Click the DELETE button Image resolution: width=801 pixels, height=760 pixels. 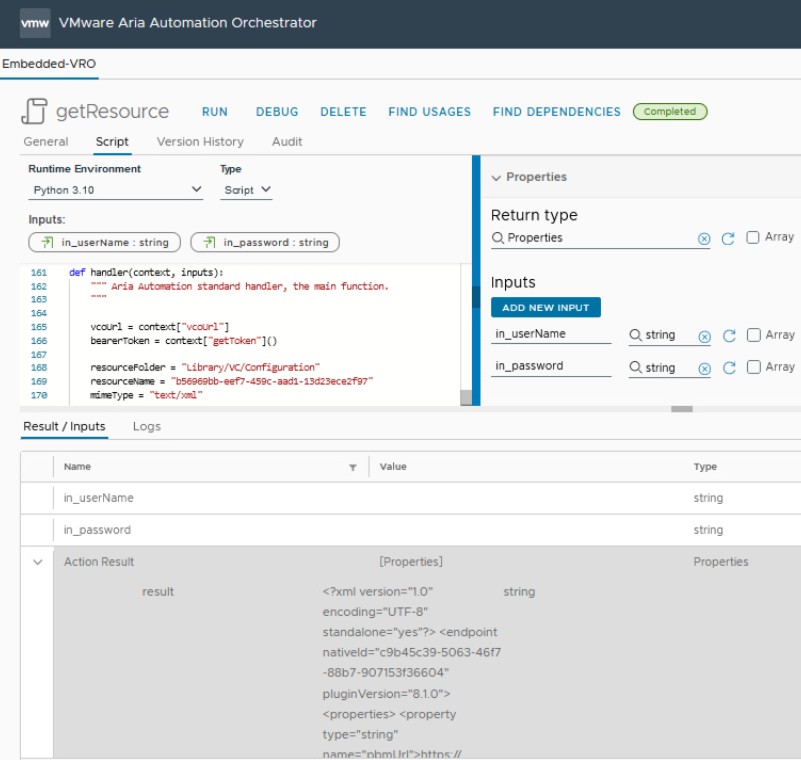343,112
